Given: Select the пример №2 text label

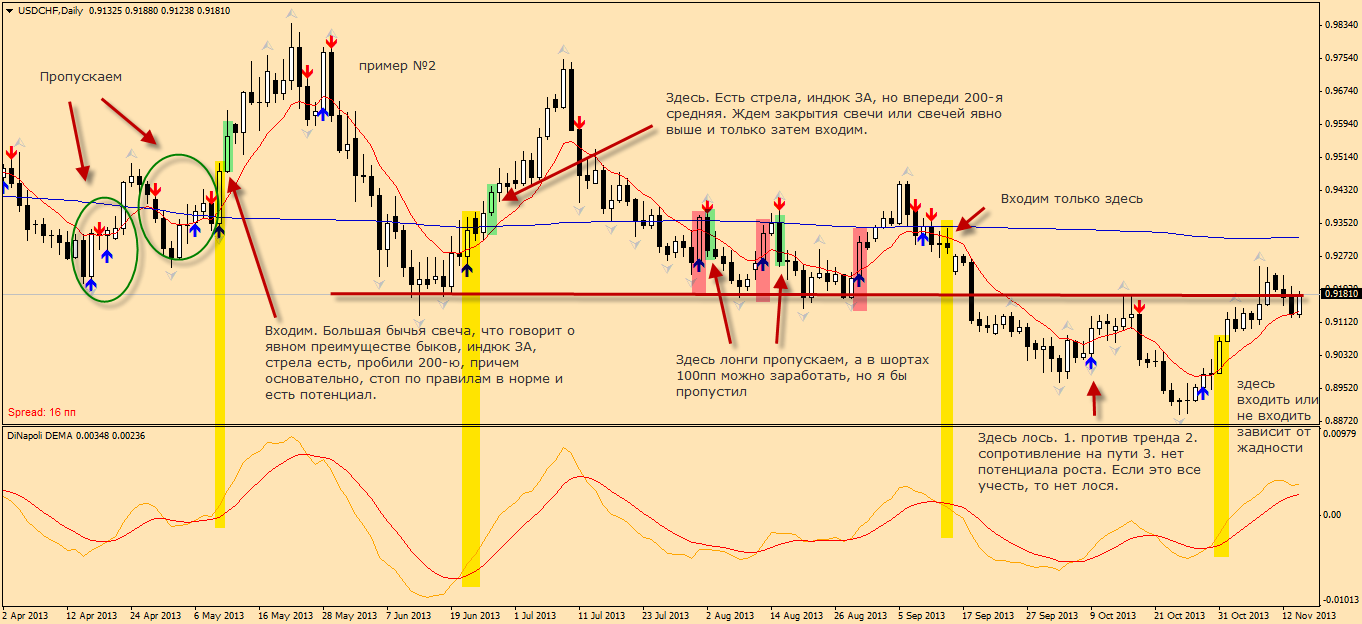Looking at the screenshot, I should click(397, 66).
